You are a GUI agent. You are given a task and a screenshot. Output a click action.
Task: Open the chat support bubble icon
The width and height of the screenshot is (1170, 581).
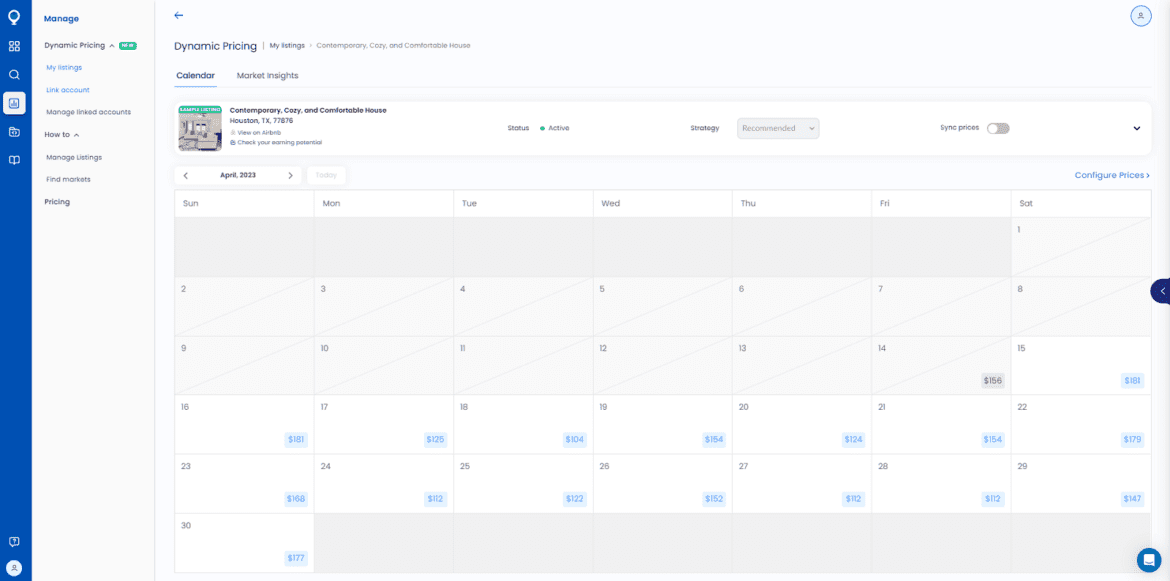1148,559
